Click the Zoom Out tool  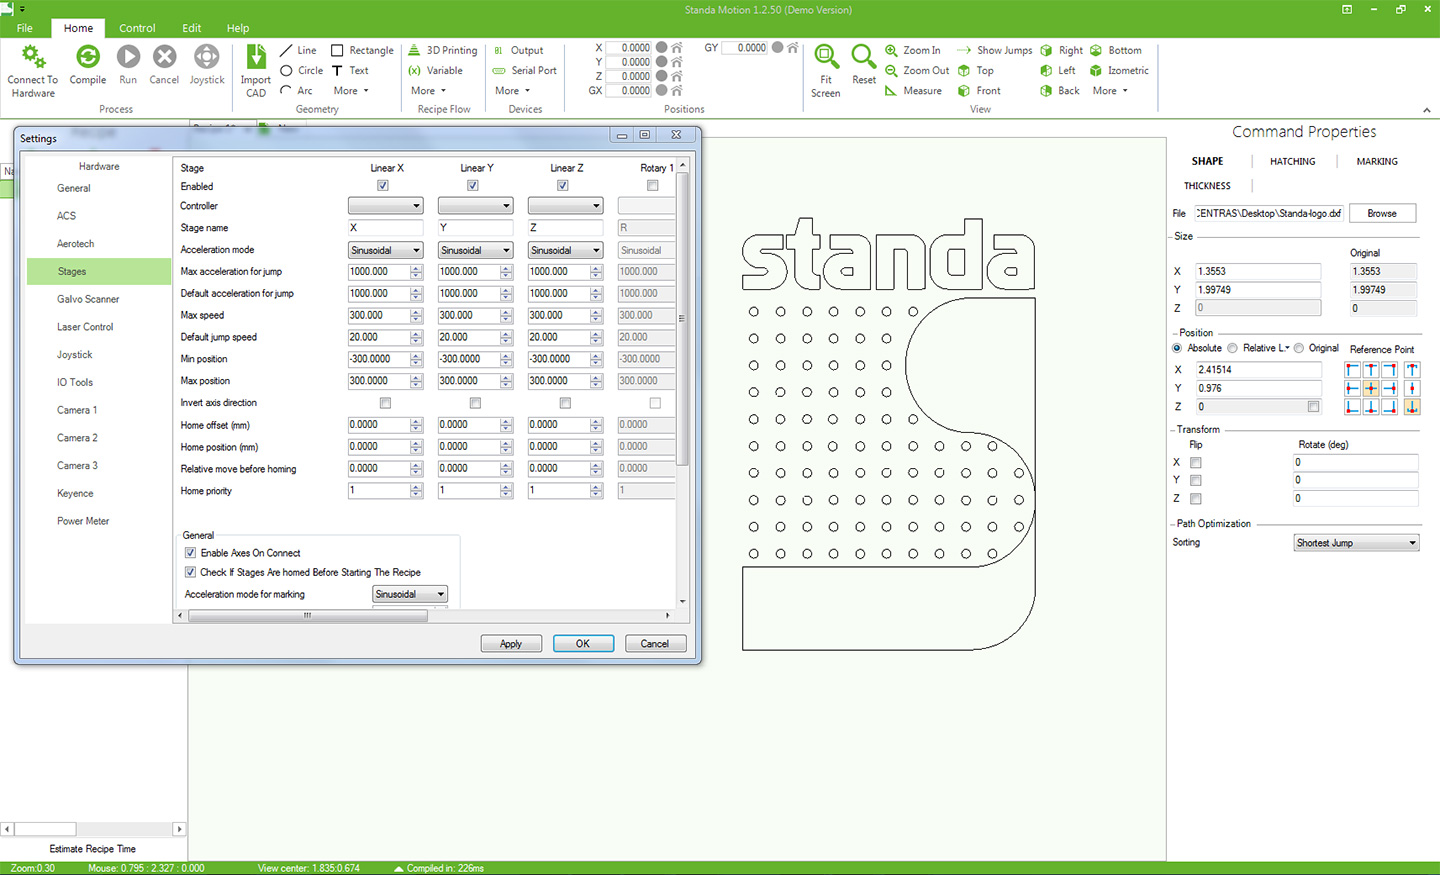(x=917, y=70)
